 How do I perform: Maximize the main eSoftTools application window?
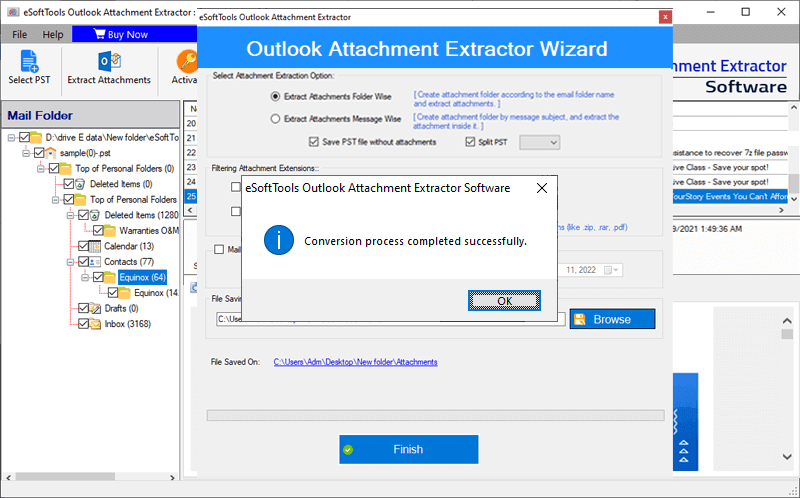coord(745,11)
